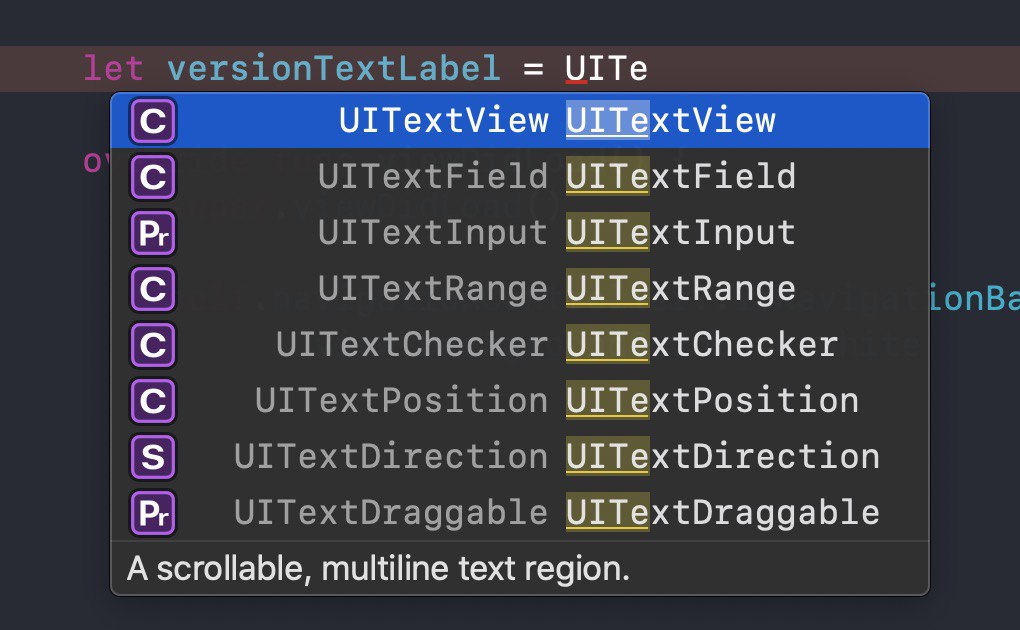Pick the UITextInput protocol suggestion
Viewport: 1020px width, 630px height.
[x=520, y=233]
